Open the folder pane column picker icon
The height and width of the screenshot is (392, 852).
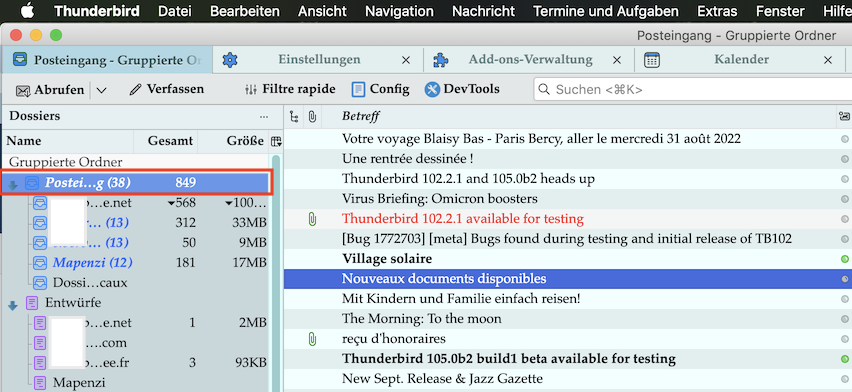[276, 141]
